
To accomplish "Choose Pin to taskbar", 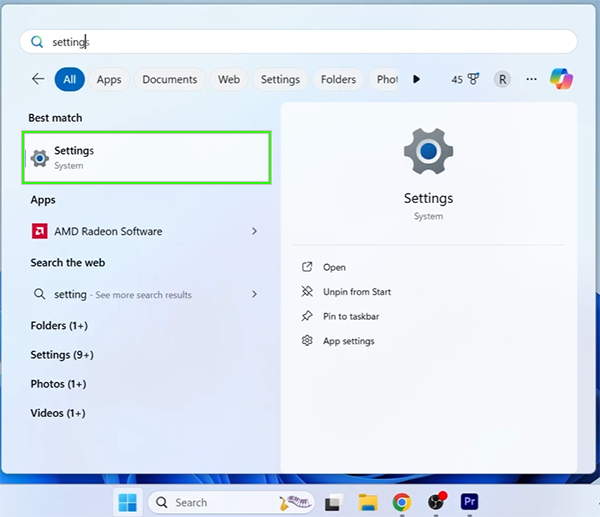I will click(351, 316).
